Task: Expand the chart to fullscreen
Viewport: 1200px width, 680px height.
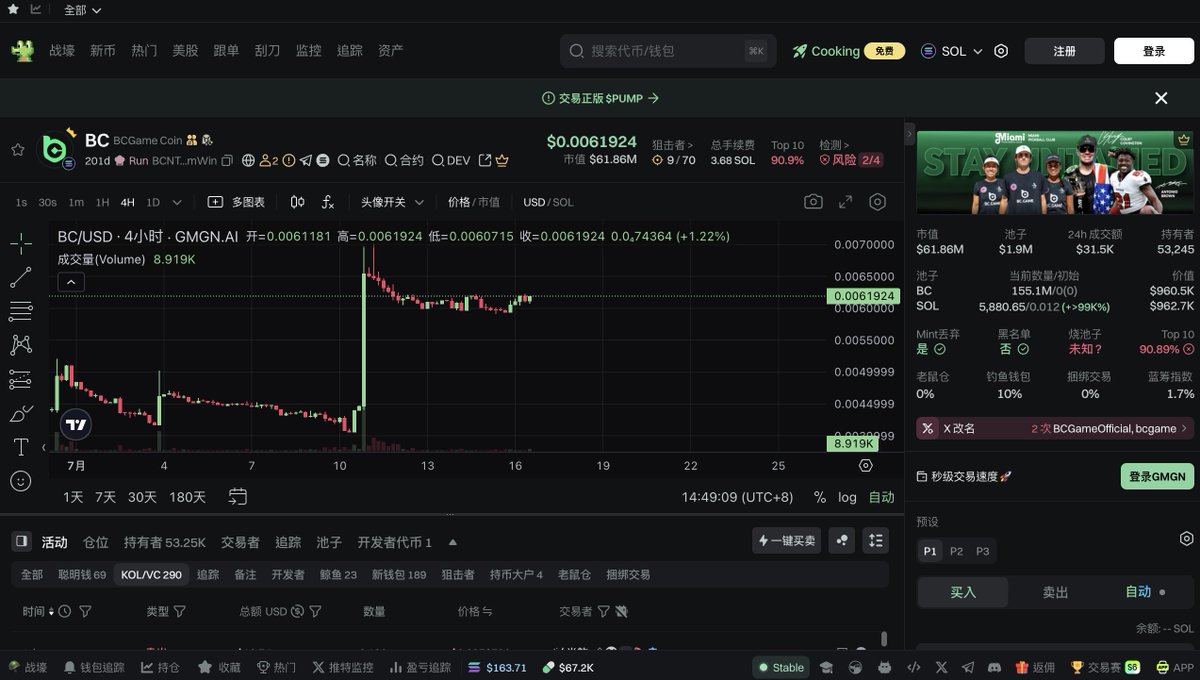Action: click(845, 202)
